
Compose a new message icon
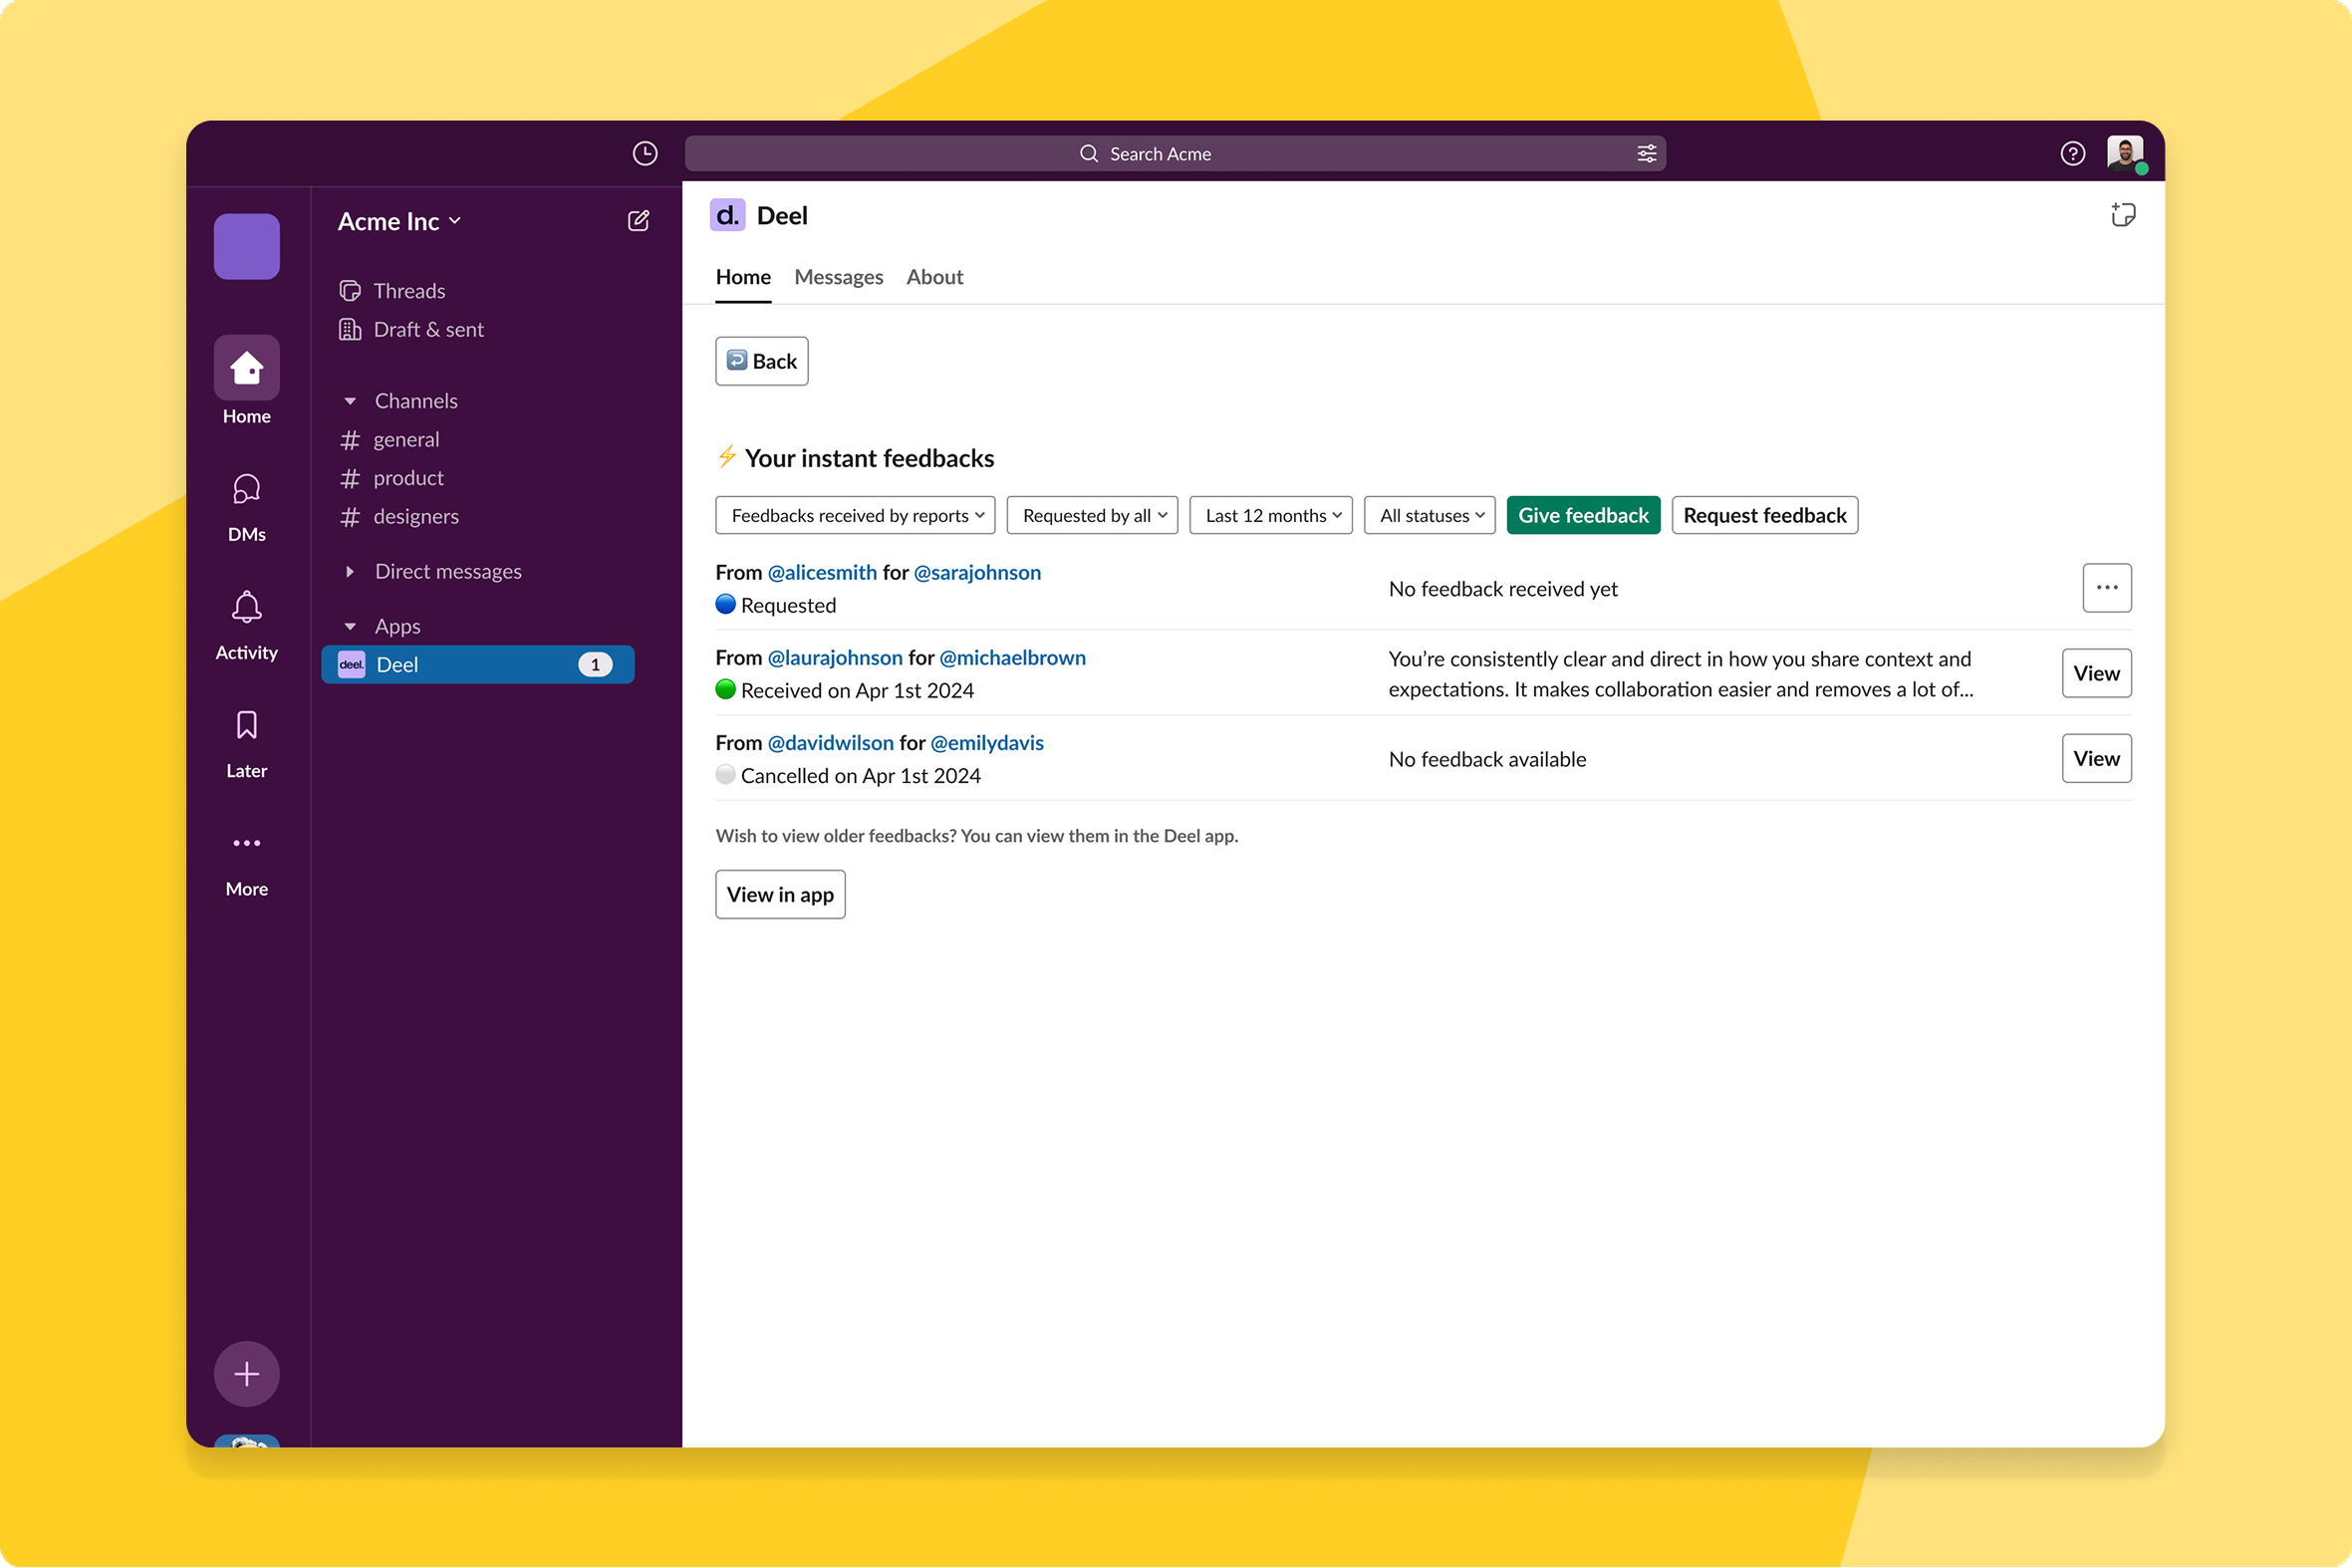click(x=638, y=221)
